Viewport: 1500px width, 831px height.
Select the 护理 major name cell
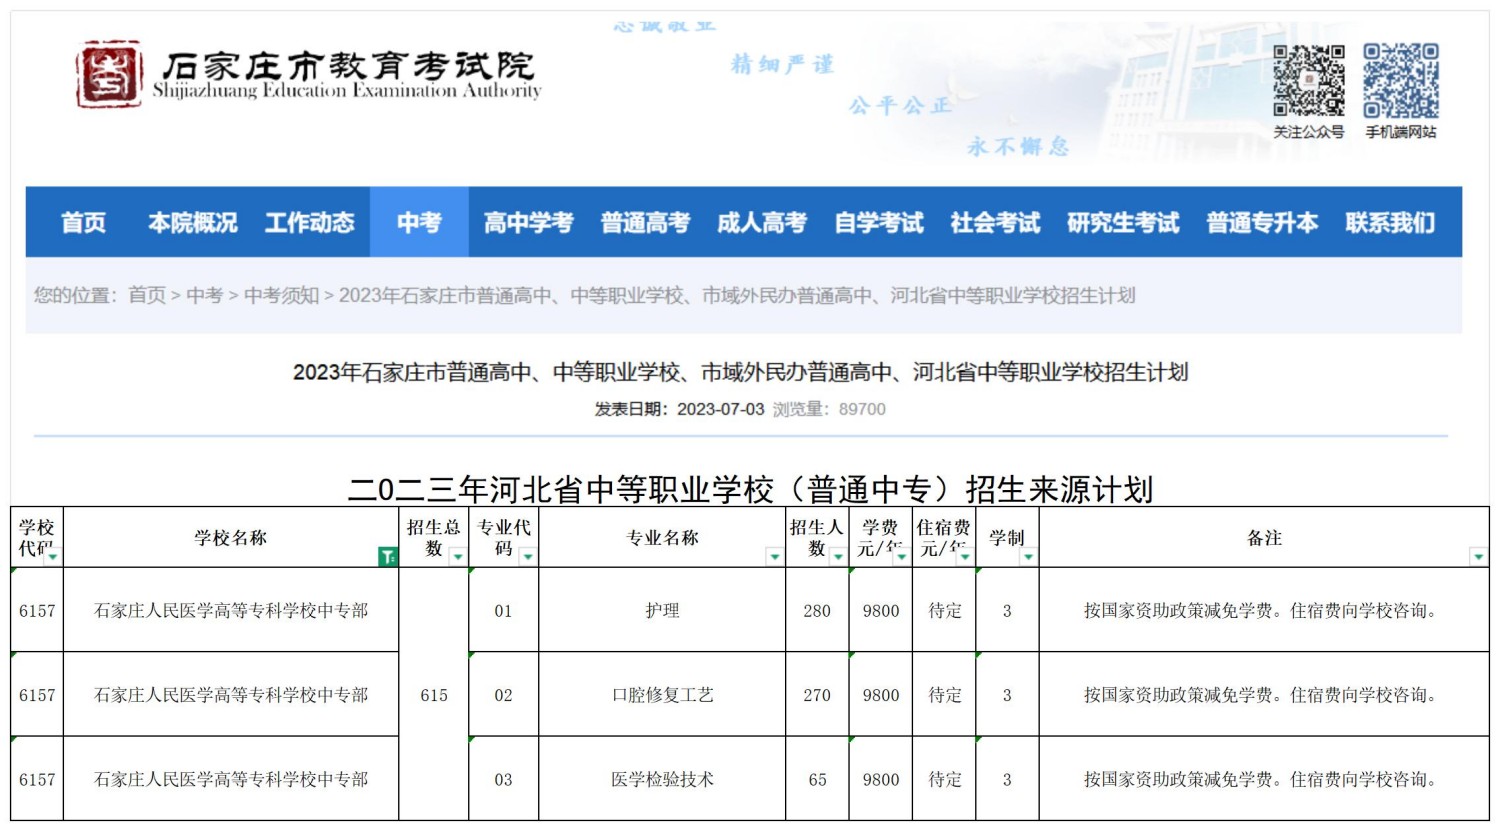pyautogui.click(x=662, y=611)
